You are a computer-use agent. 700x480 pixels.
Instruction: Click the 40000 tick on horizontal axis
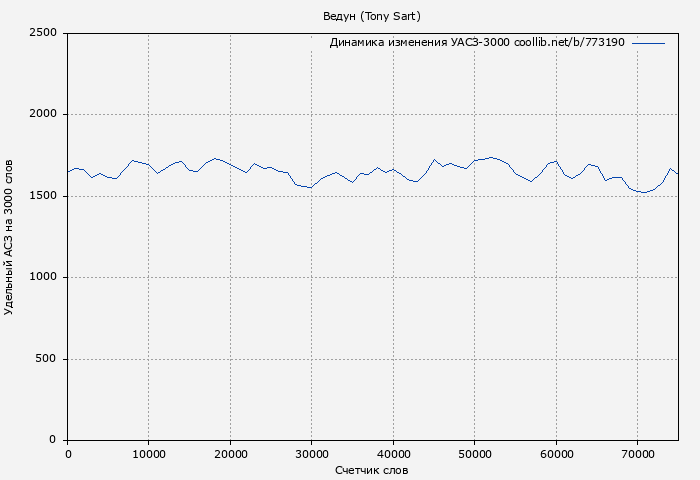coord(393,454)
